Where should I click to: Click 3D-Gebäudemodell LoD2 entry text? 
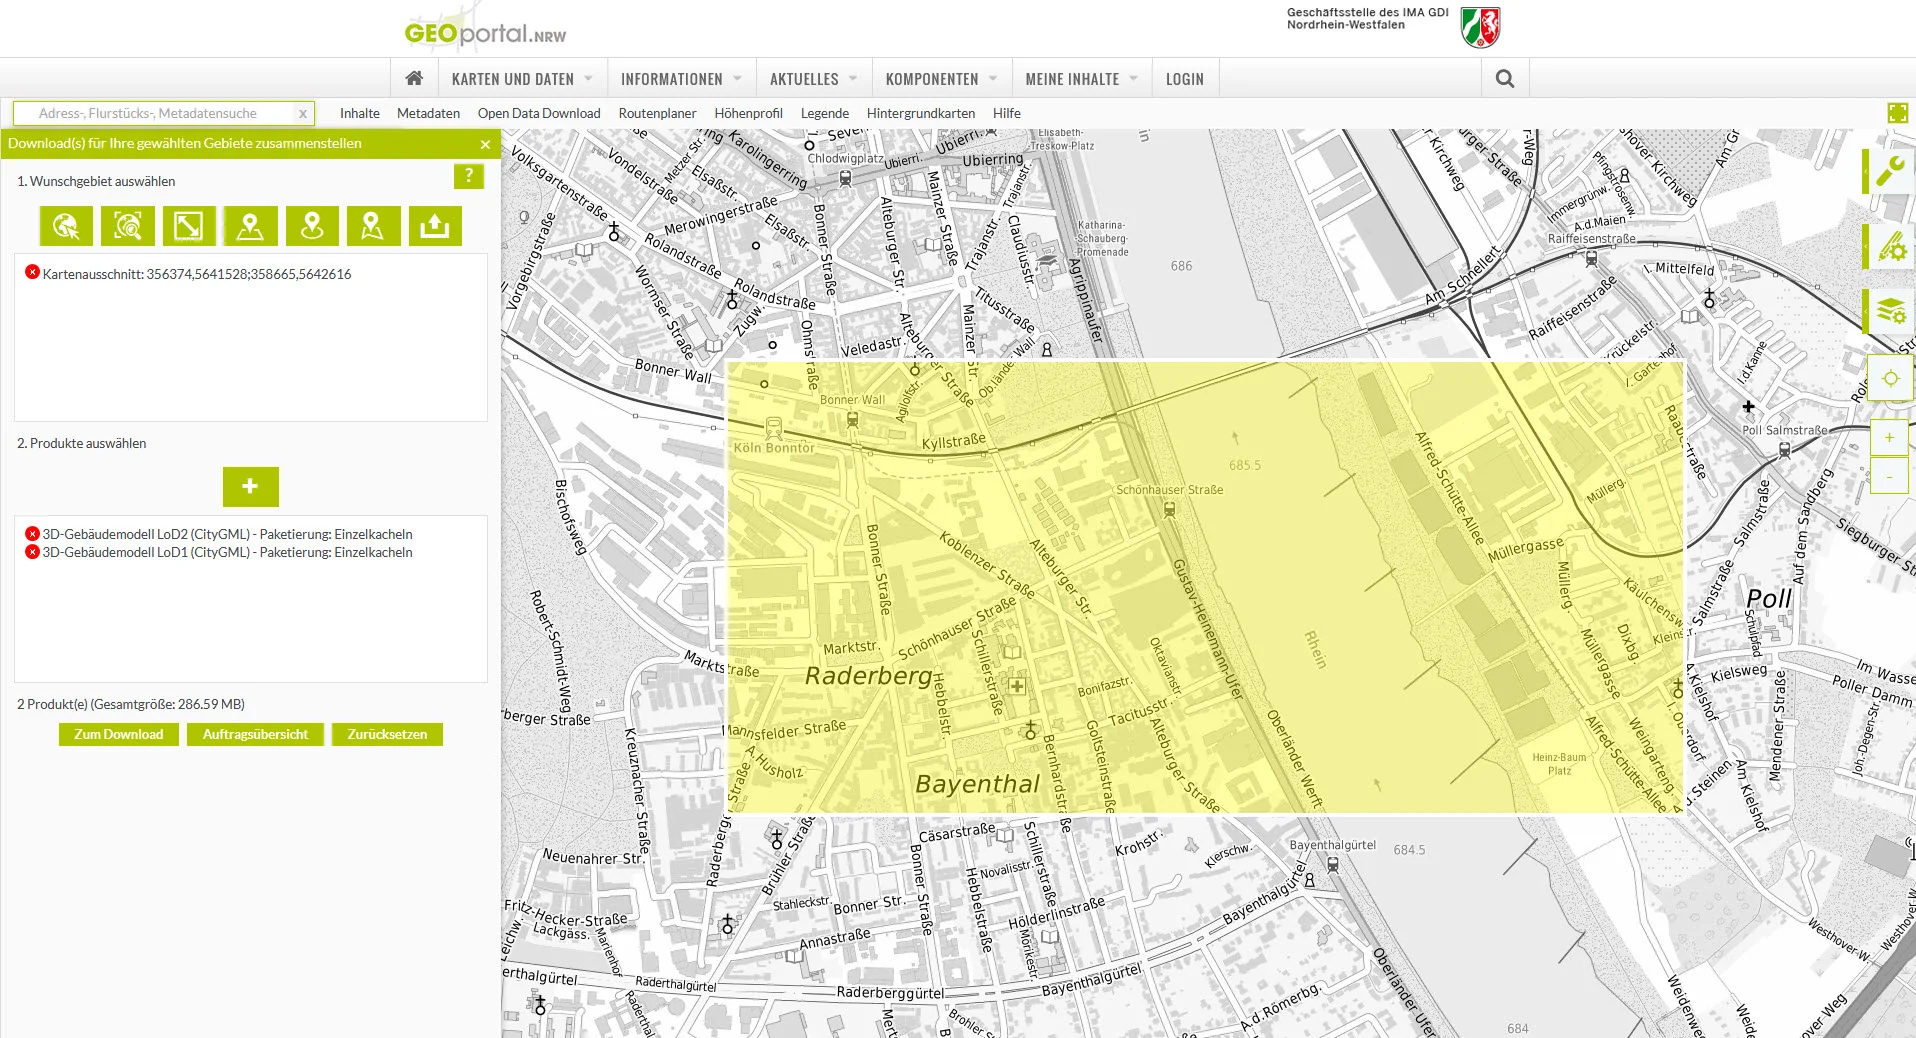(x=227, y=534)
